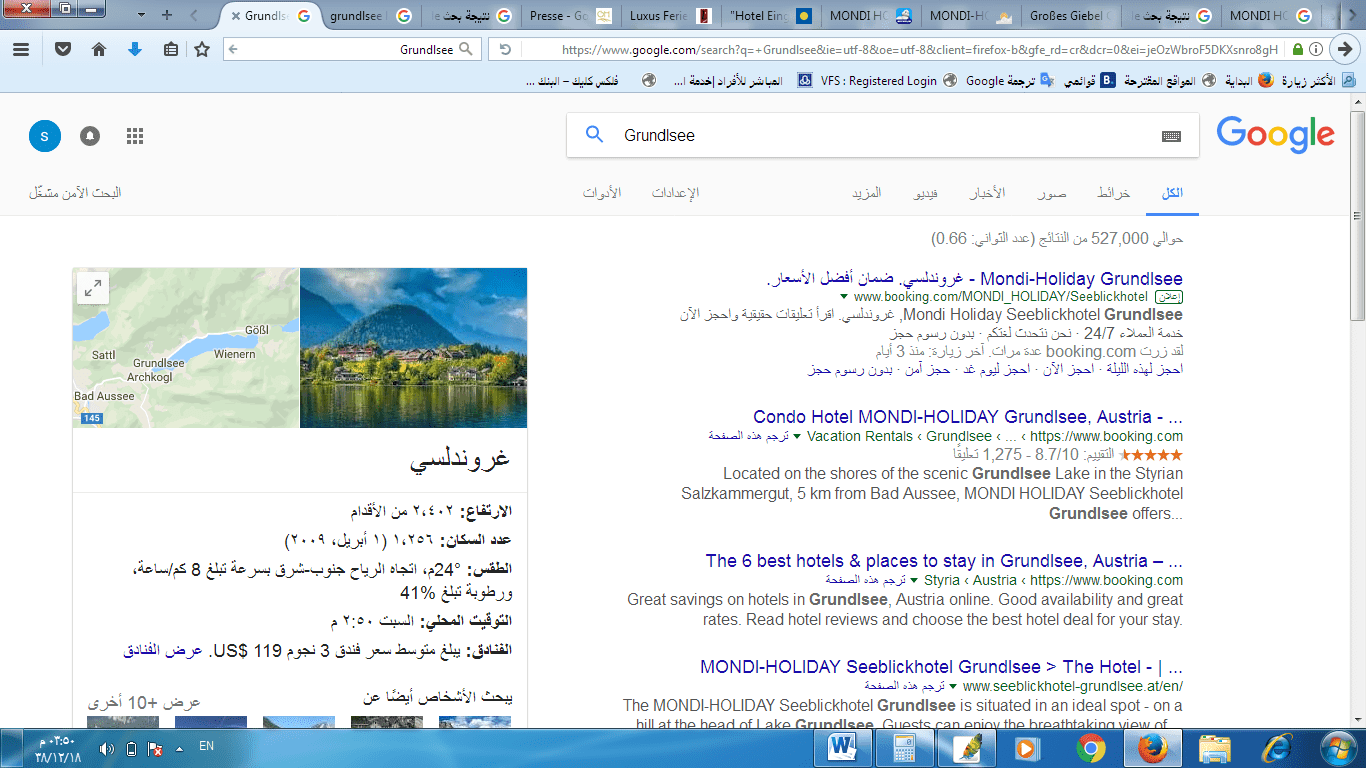Click the EN language indicator
This screenshot has height=768, width=1366.
click(207, 746)
